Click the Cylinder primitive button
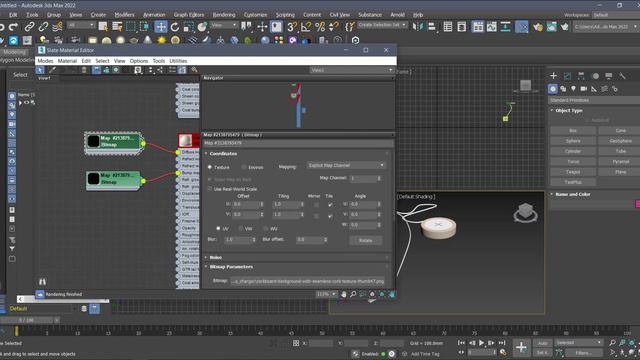 tap(573, 151)
